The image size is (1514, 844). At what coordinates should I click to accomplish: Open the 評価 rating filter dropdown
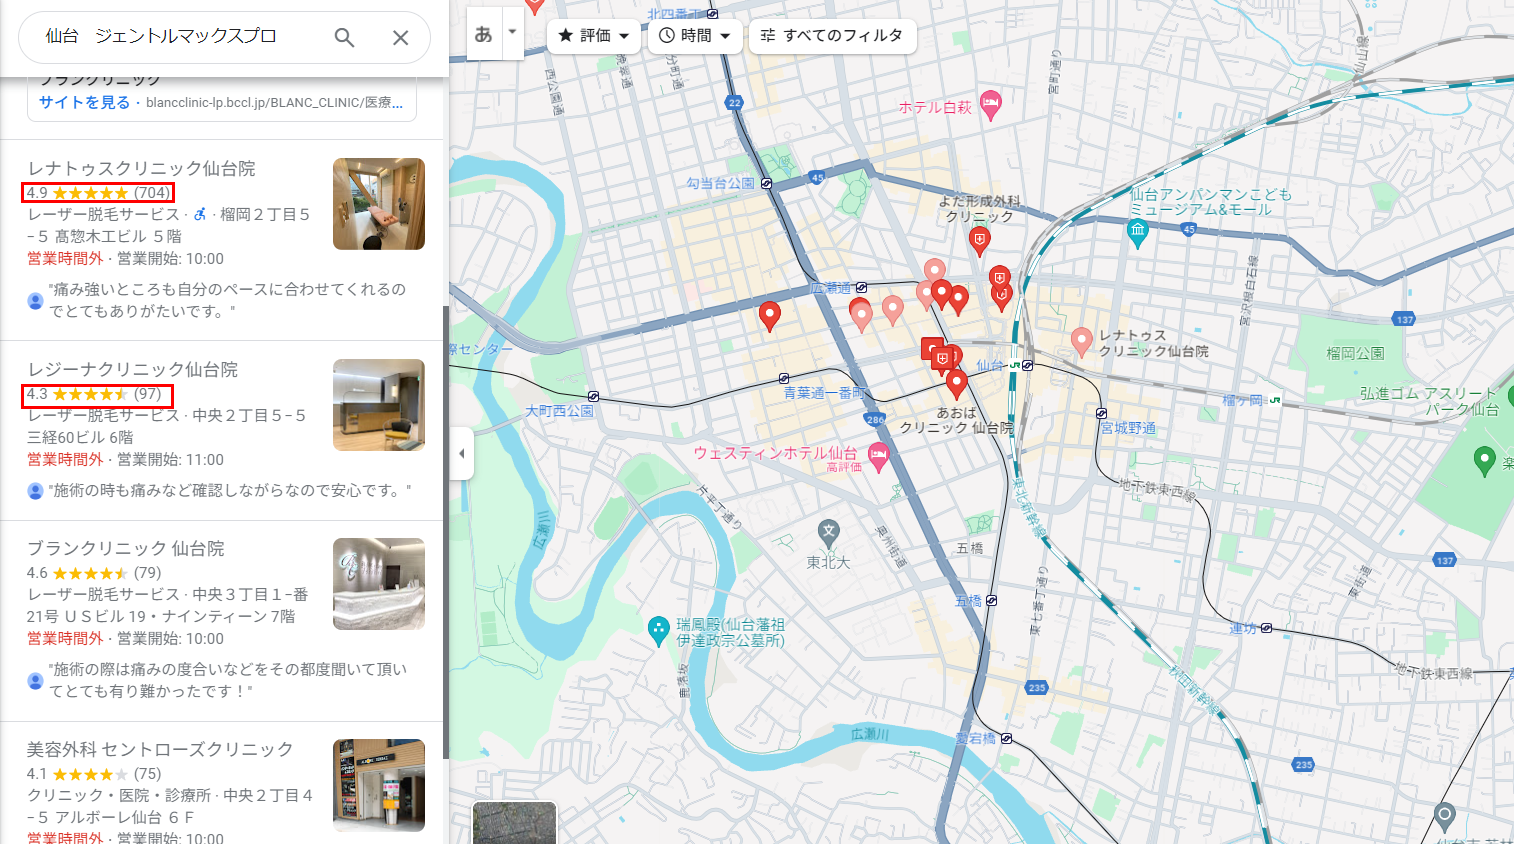[594, 36]
